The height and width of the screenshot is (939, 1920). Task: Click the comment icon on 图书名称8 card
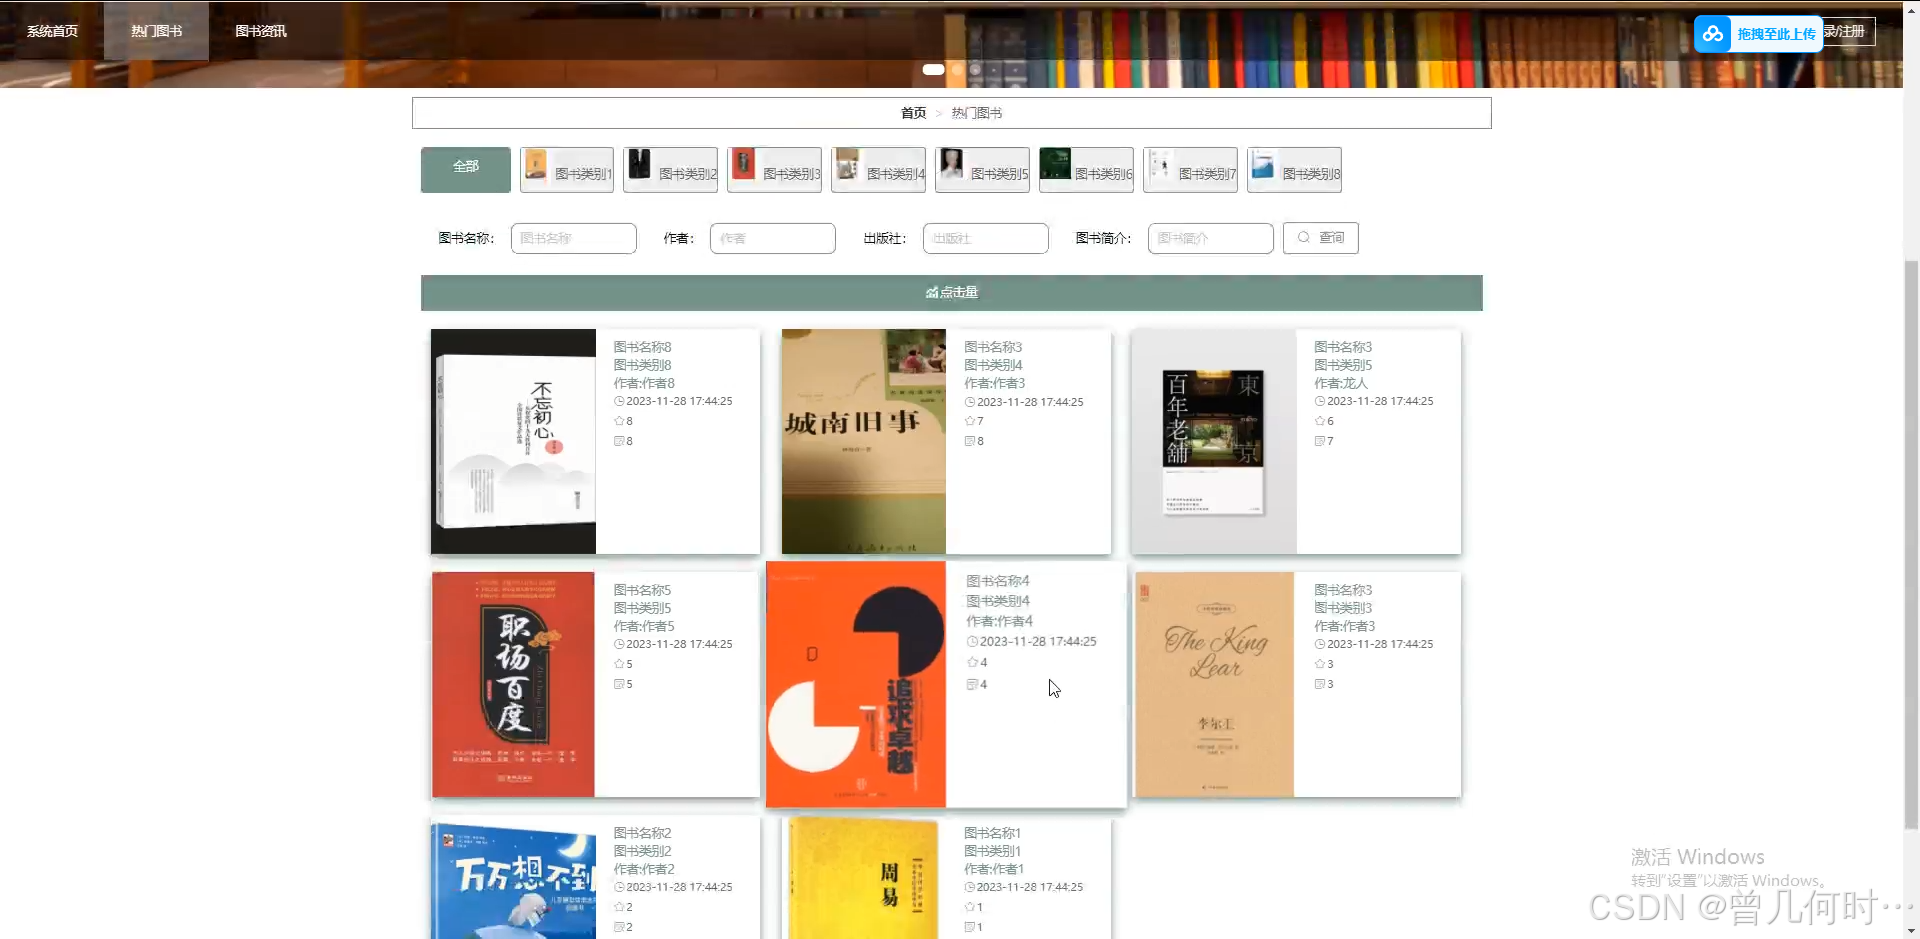(619, 441)
